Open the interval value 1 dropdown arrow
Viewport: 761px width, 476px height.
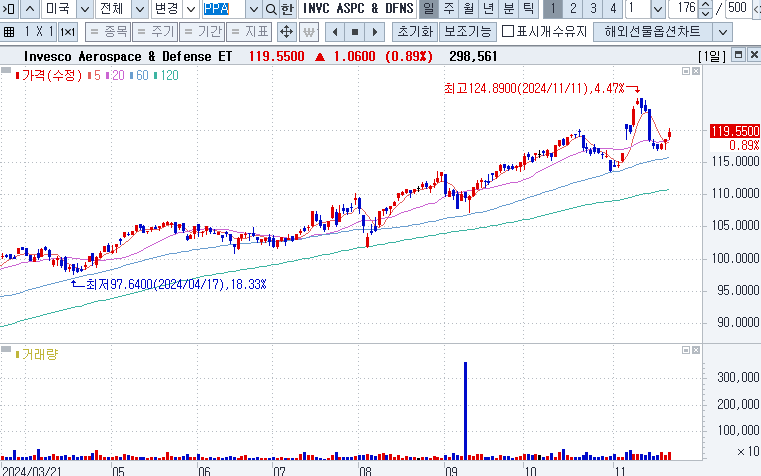(x=658, y=9)
